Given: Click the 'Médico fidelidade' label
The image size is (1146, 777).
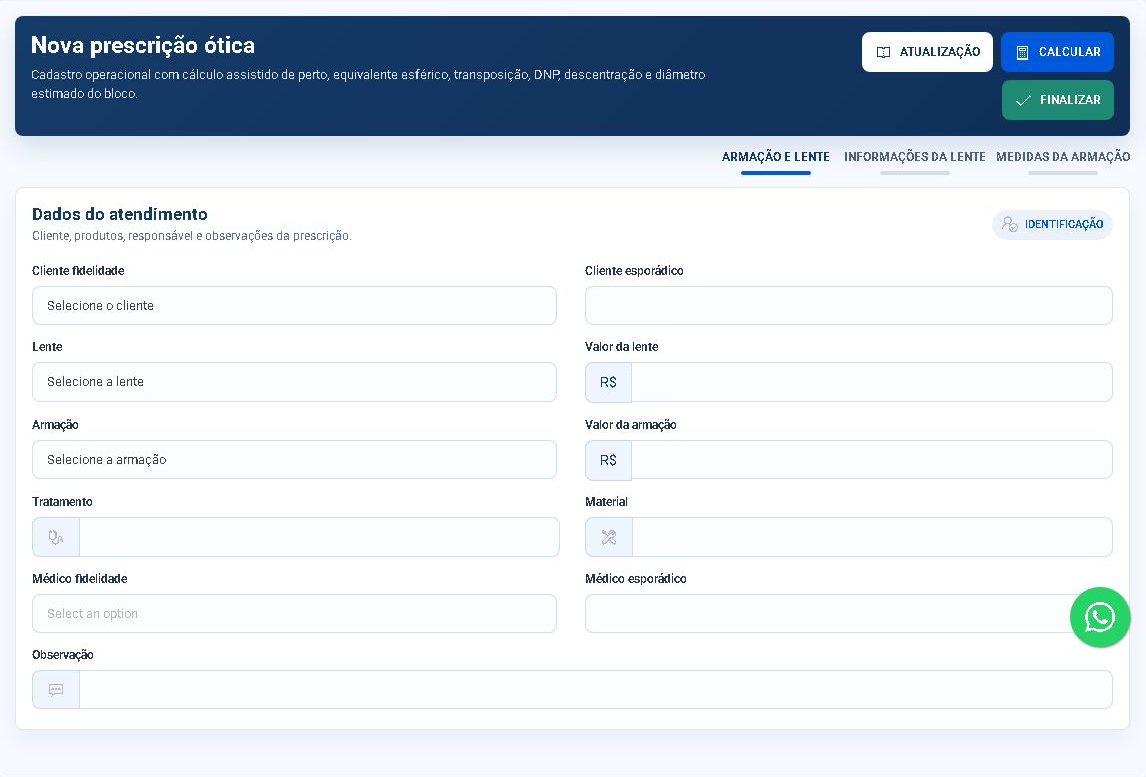Looking at the screenshot, I should click(80, 578).
